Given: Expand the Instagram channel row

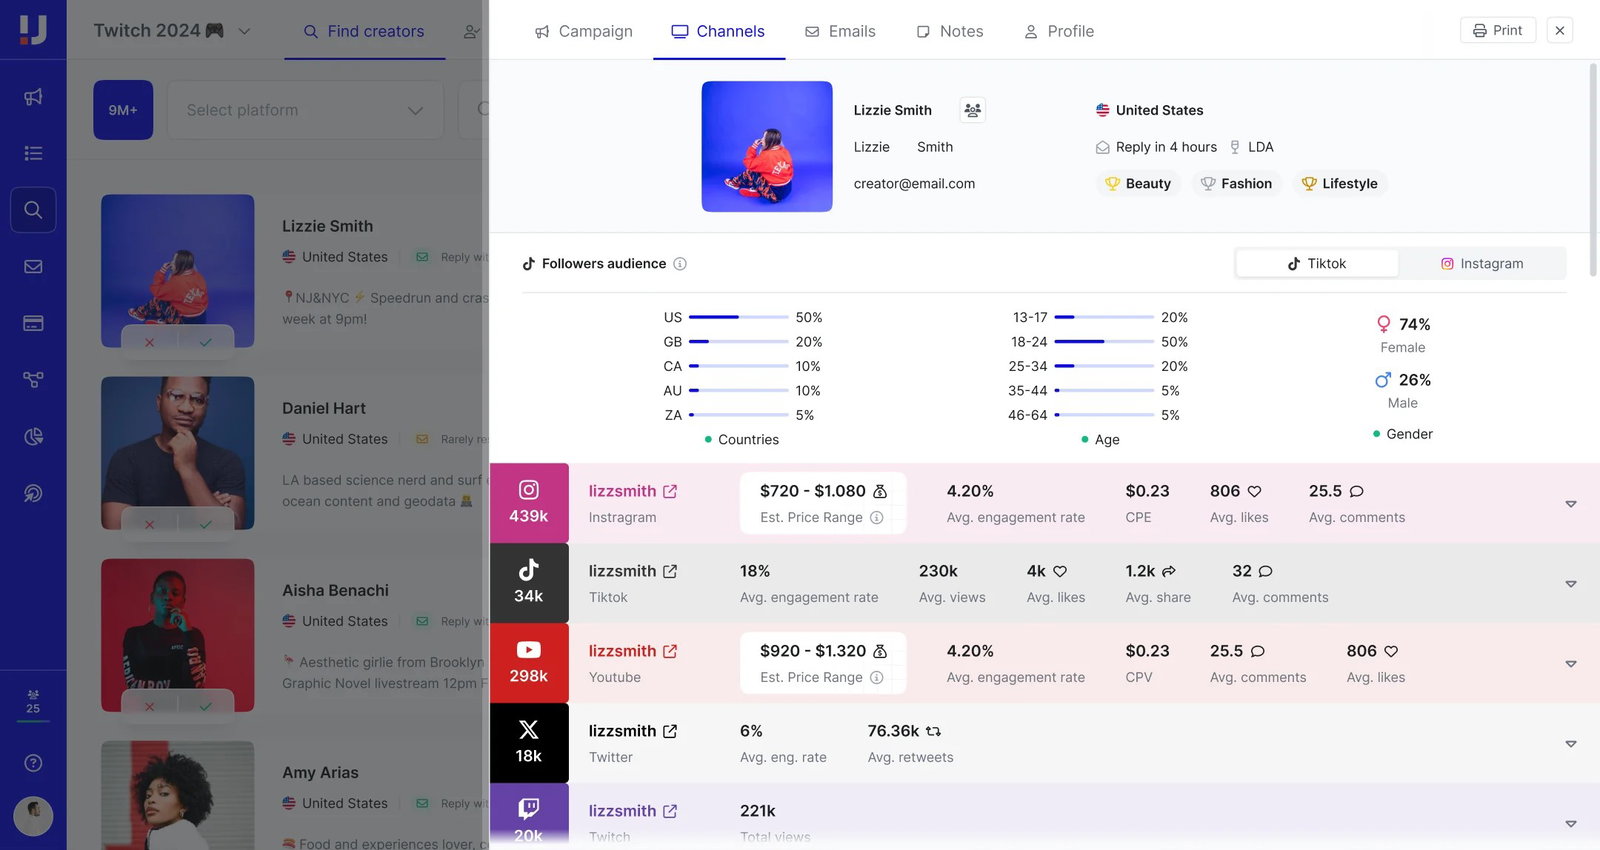Looking at the screenshot, I should click(x=1570, y=504).
